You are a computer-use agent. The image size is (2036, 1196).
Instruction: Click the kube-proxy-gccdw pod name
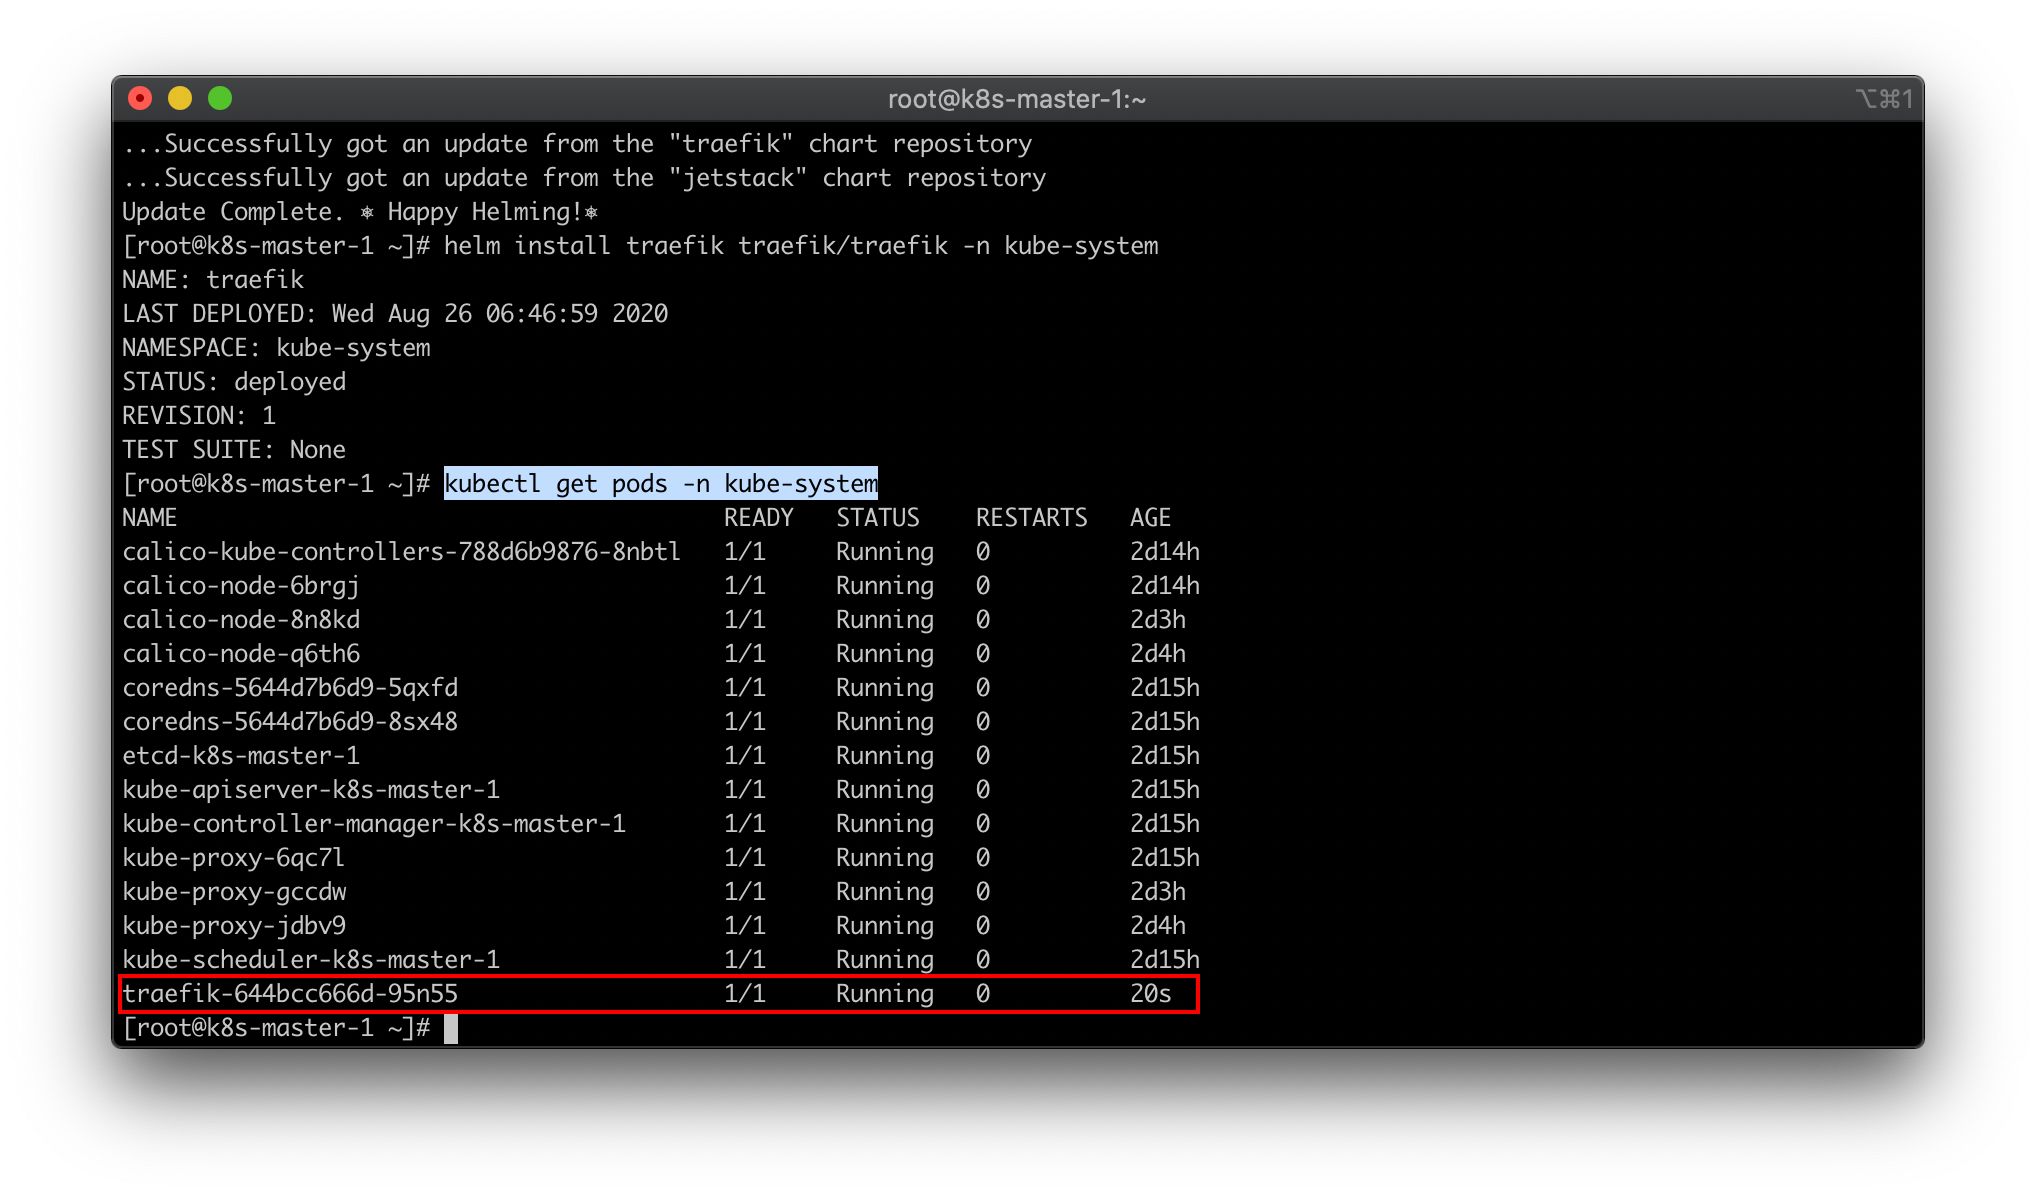click(x=234, y=892)
